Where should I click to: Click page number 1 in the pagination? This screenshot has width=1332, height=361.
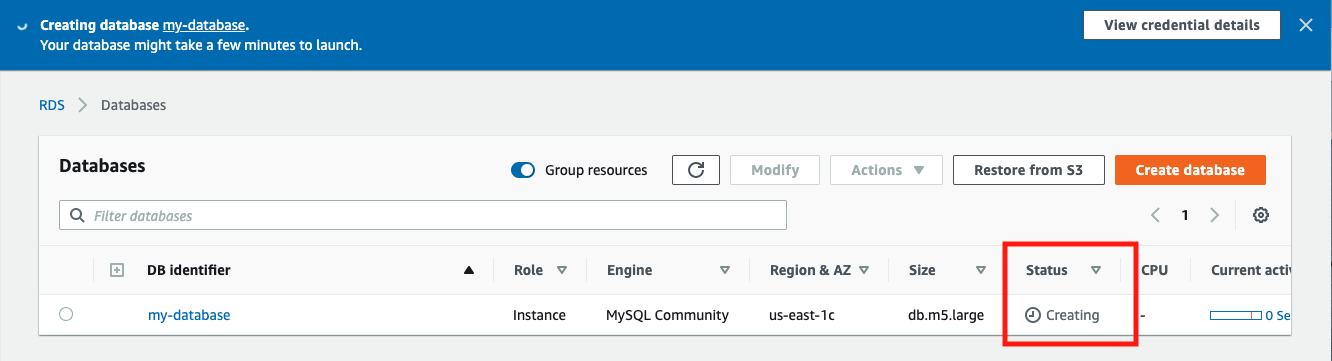tap(1185, 215)
